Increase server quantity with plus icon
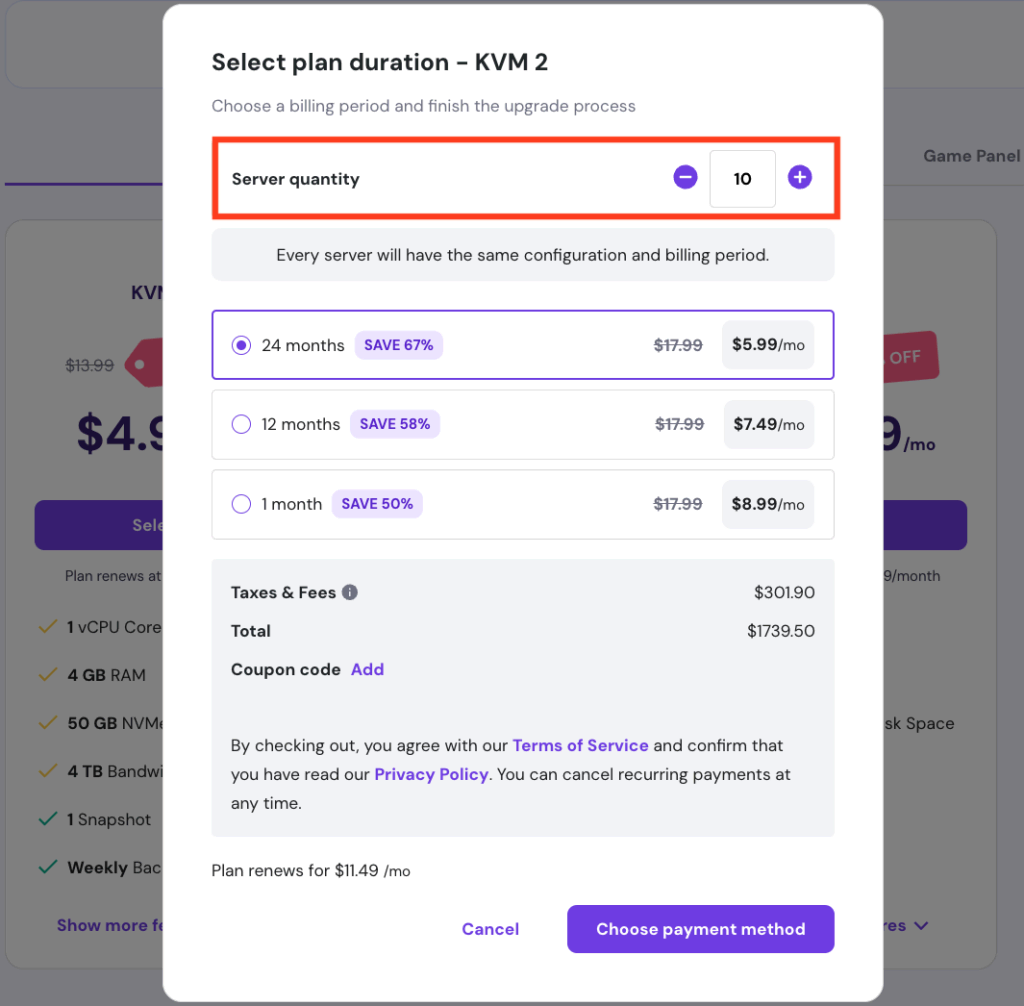 [x=799, y=178]
